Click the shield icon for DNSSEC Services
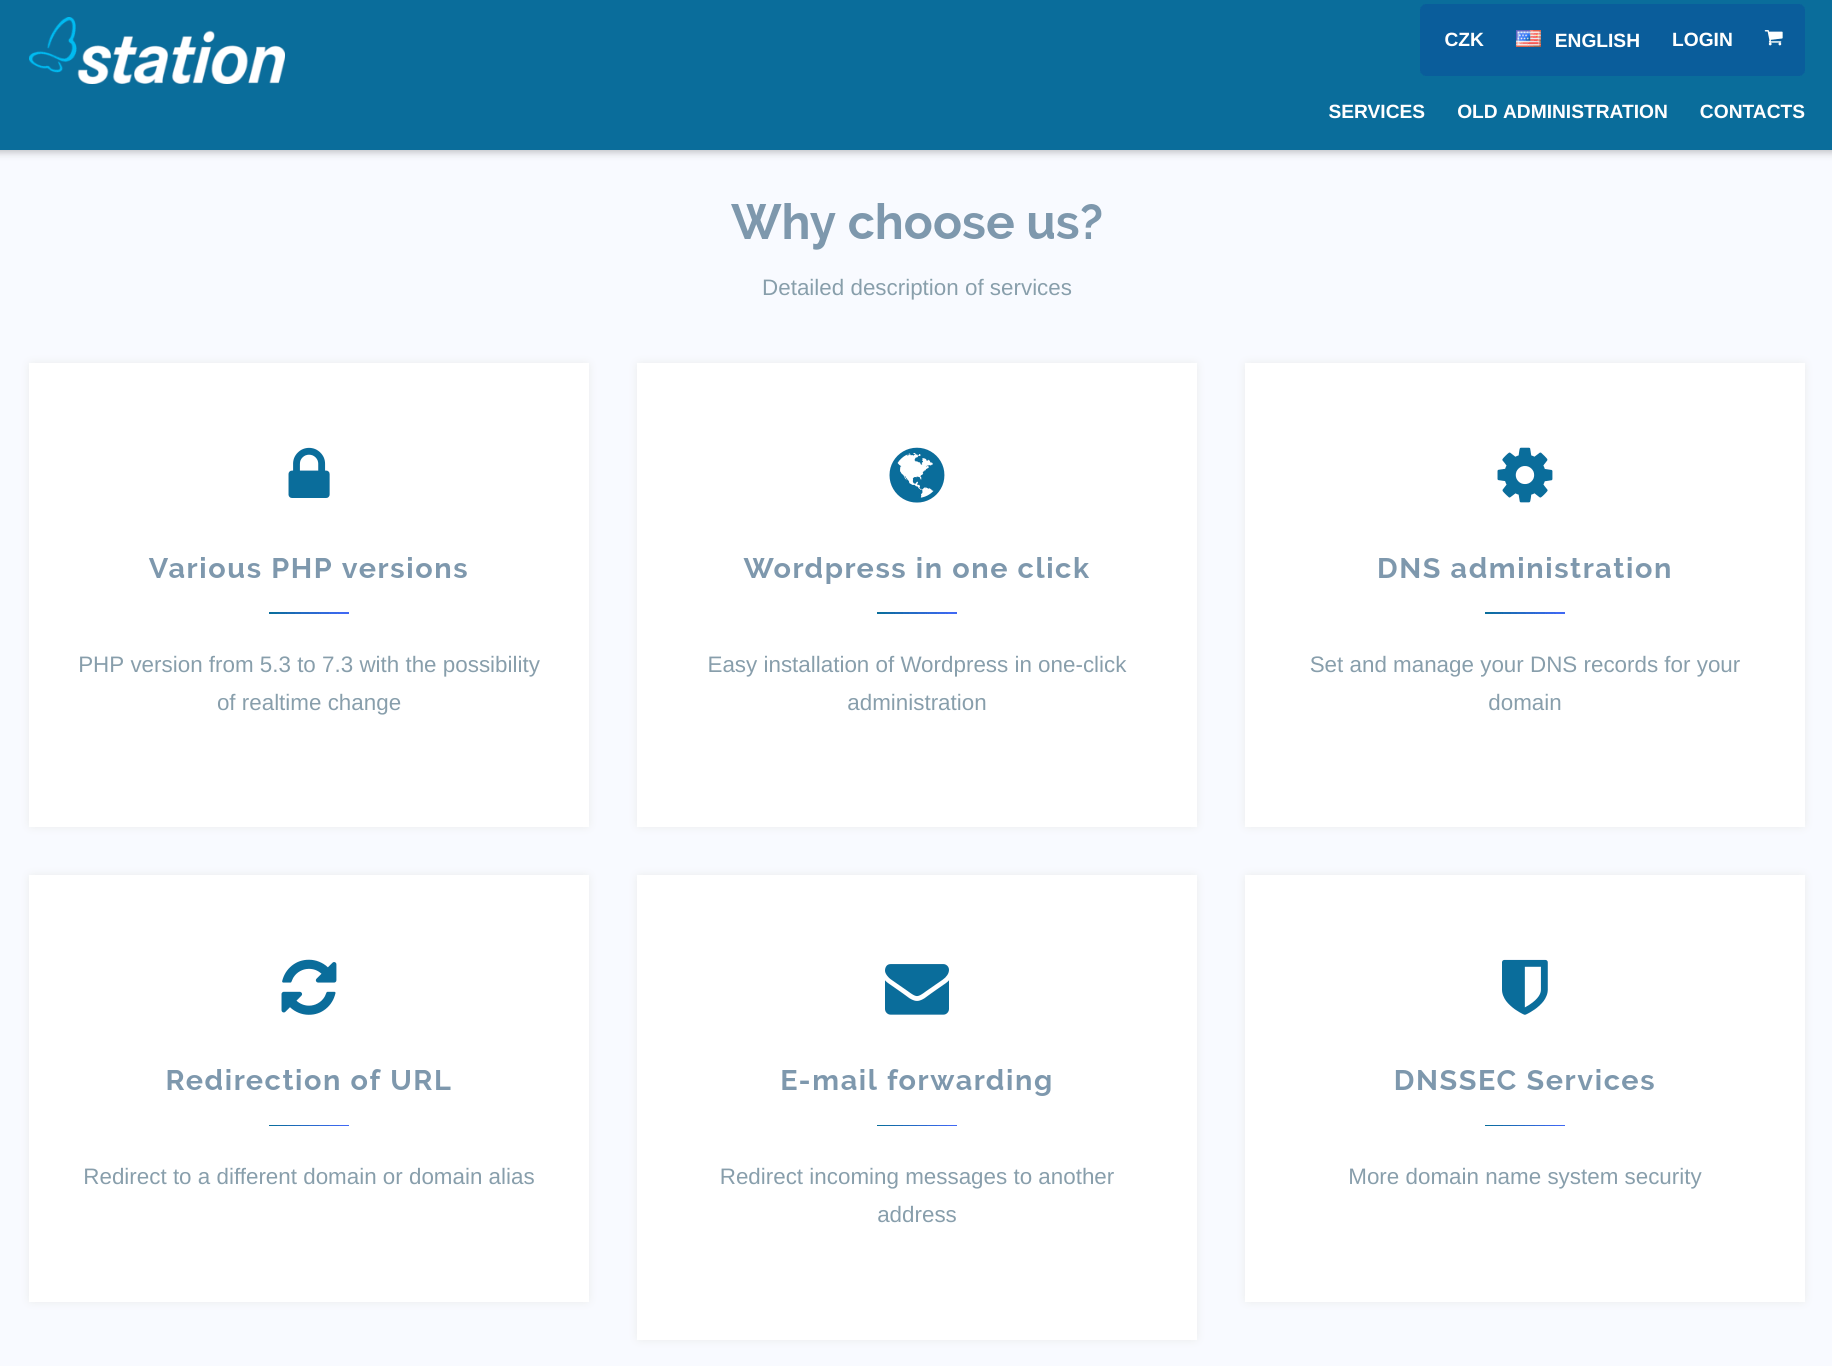The width and height of the screenshot is (1832, 1366). (1525, 987)
